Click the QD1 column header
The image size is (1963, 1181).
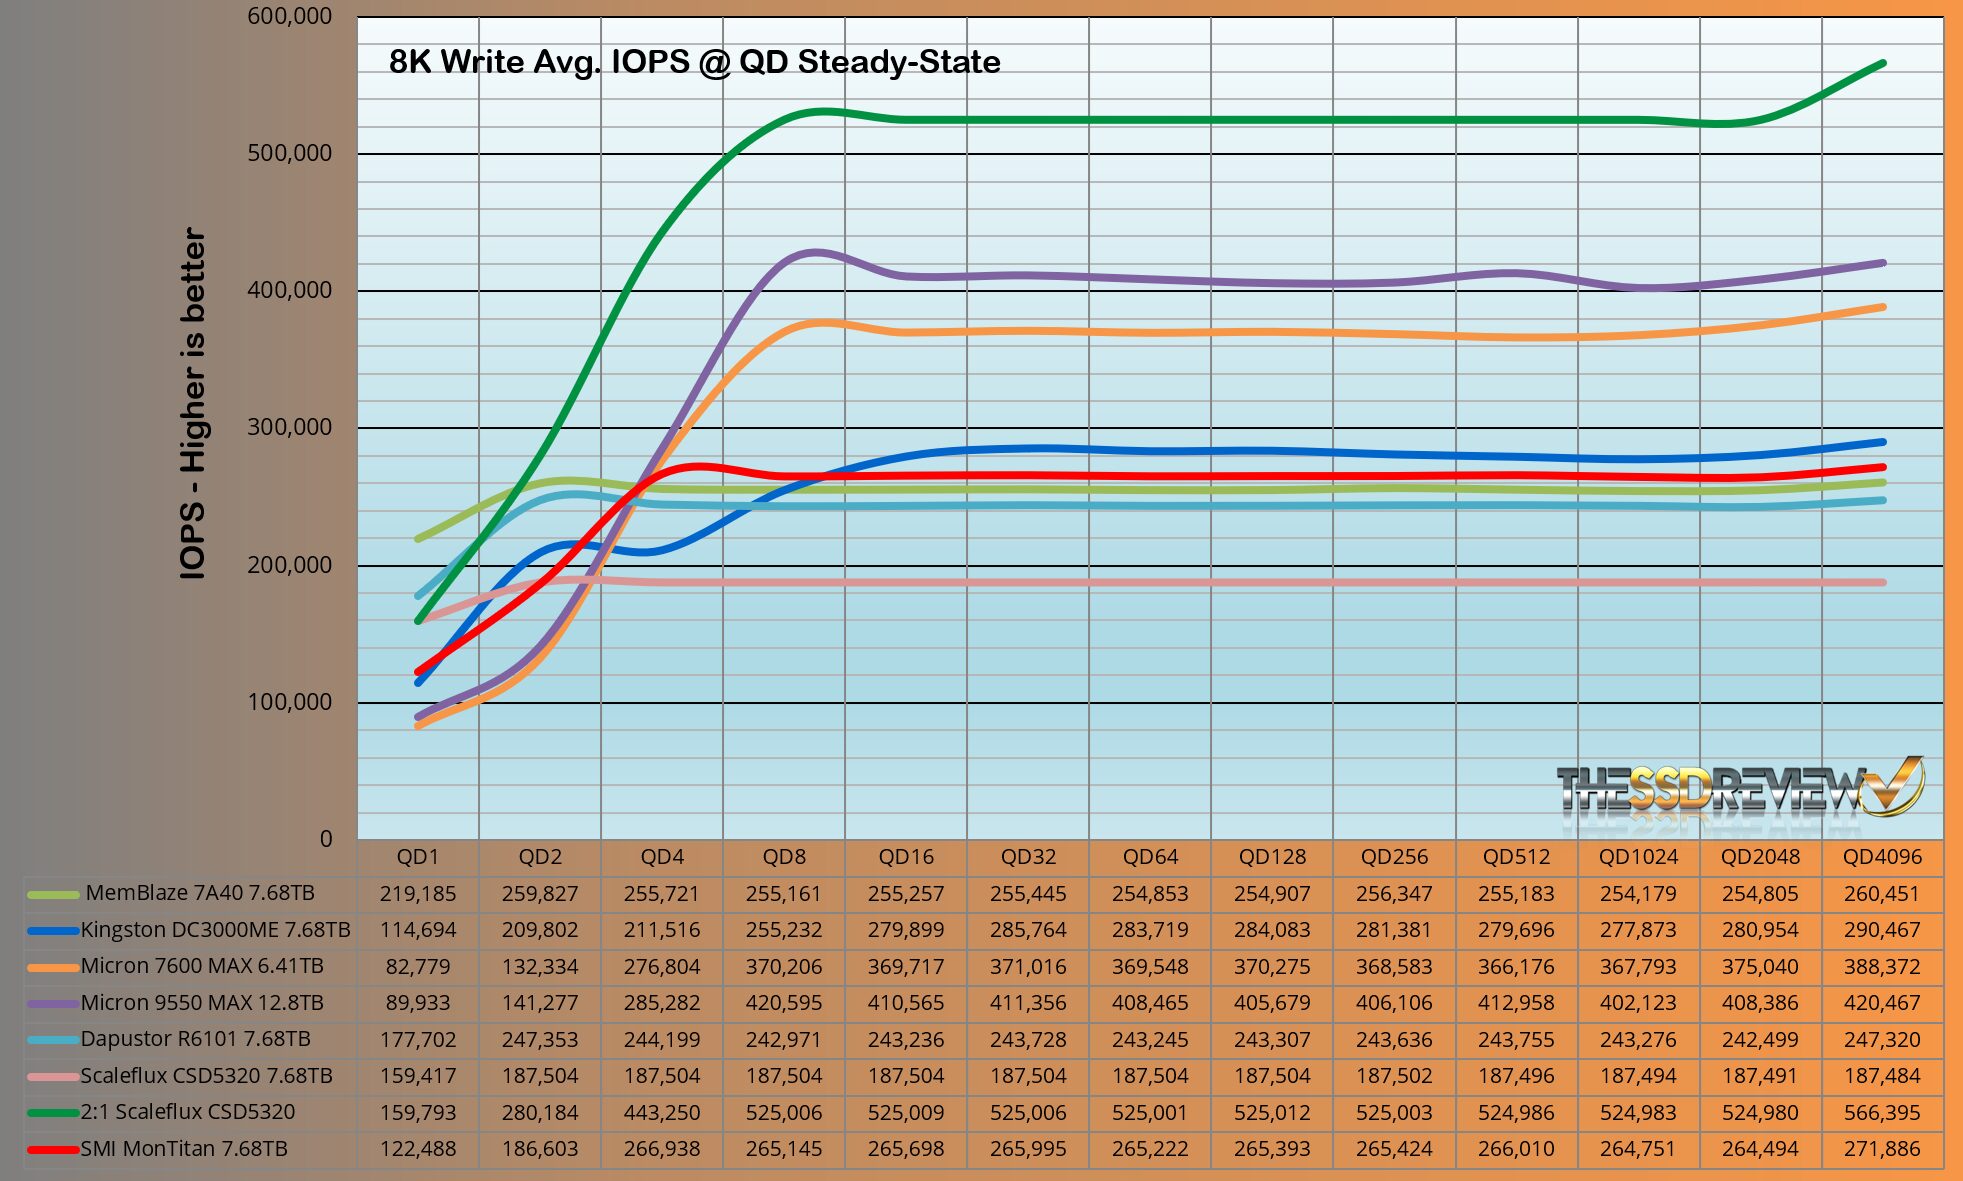coord(418,857)
